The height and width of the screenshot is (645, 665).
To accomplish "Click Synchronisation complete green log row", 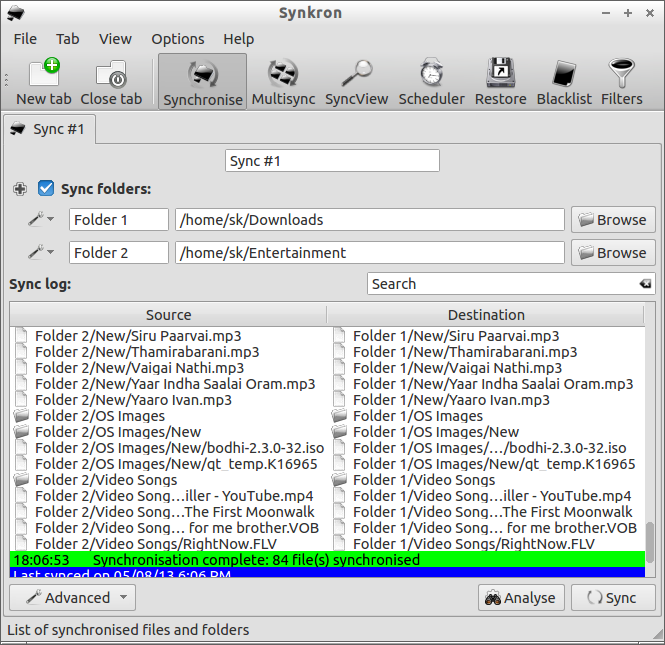I will (327, 560).
